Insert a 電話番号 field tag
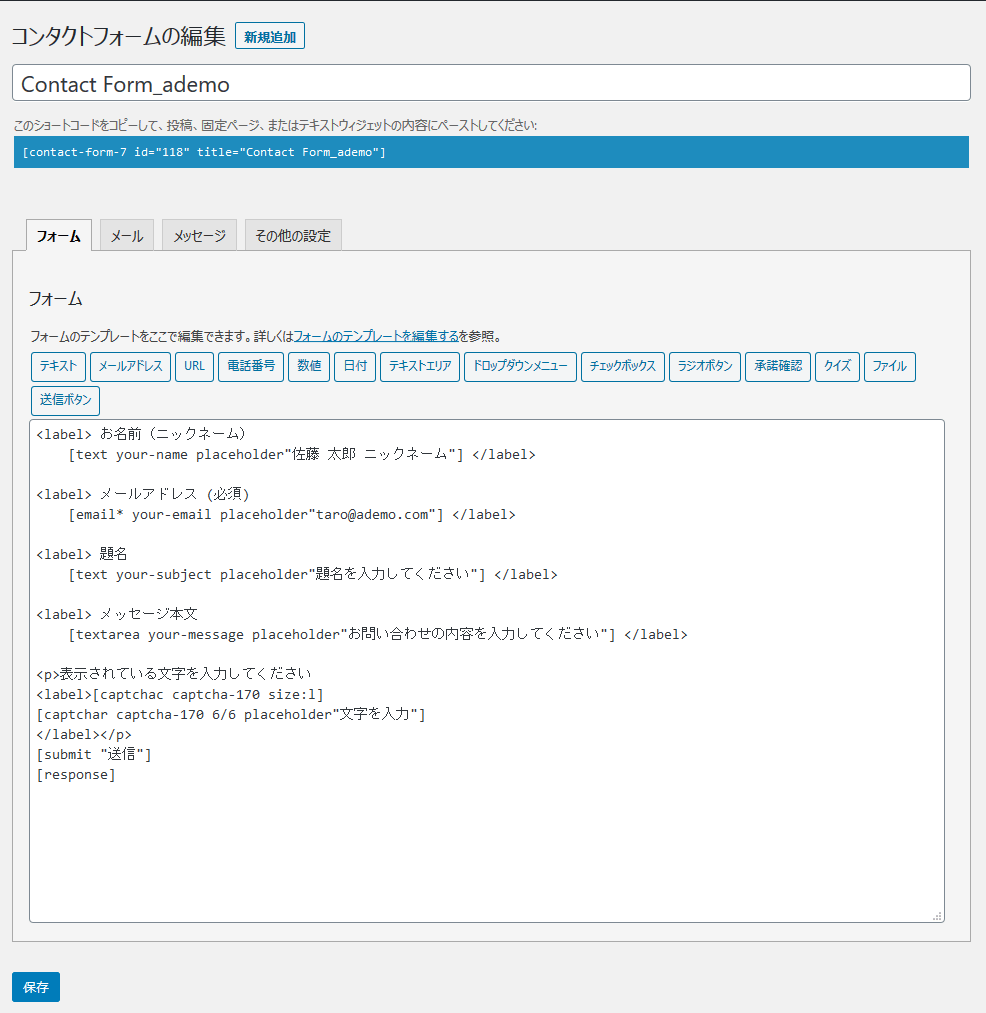This screenshot has width=986, height=1013. tap(251, 366)
